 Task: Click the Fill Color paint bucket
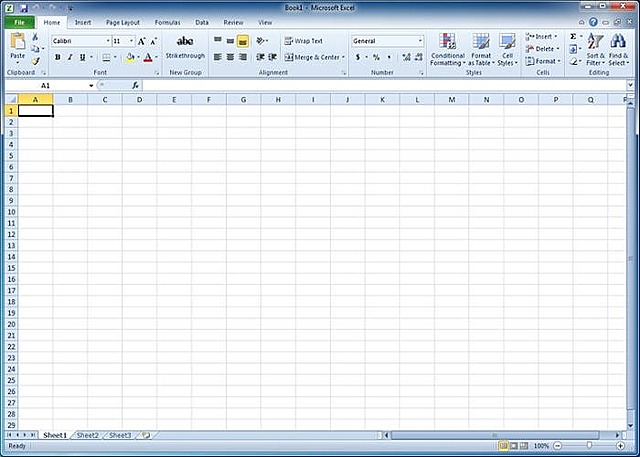tap(130, 58)
